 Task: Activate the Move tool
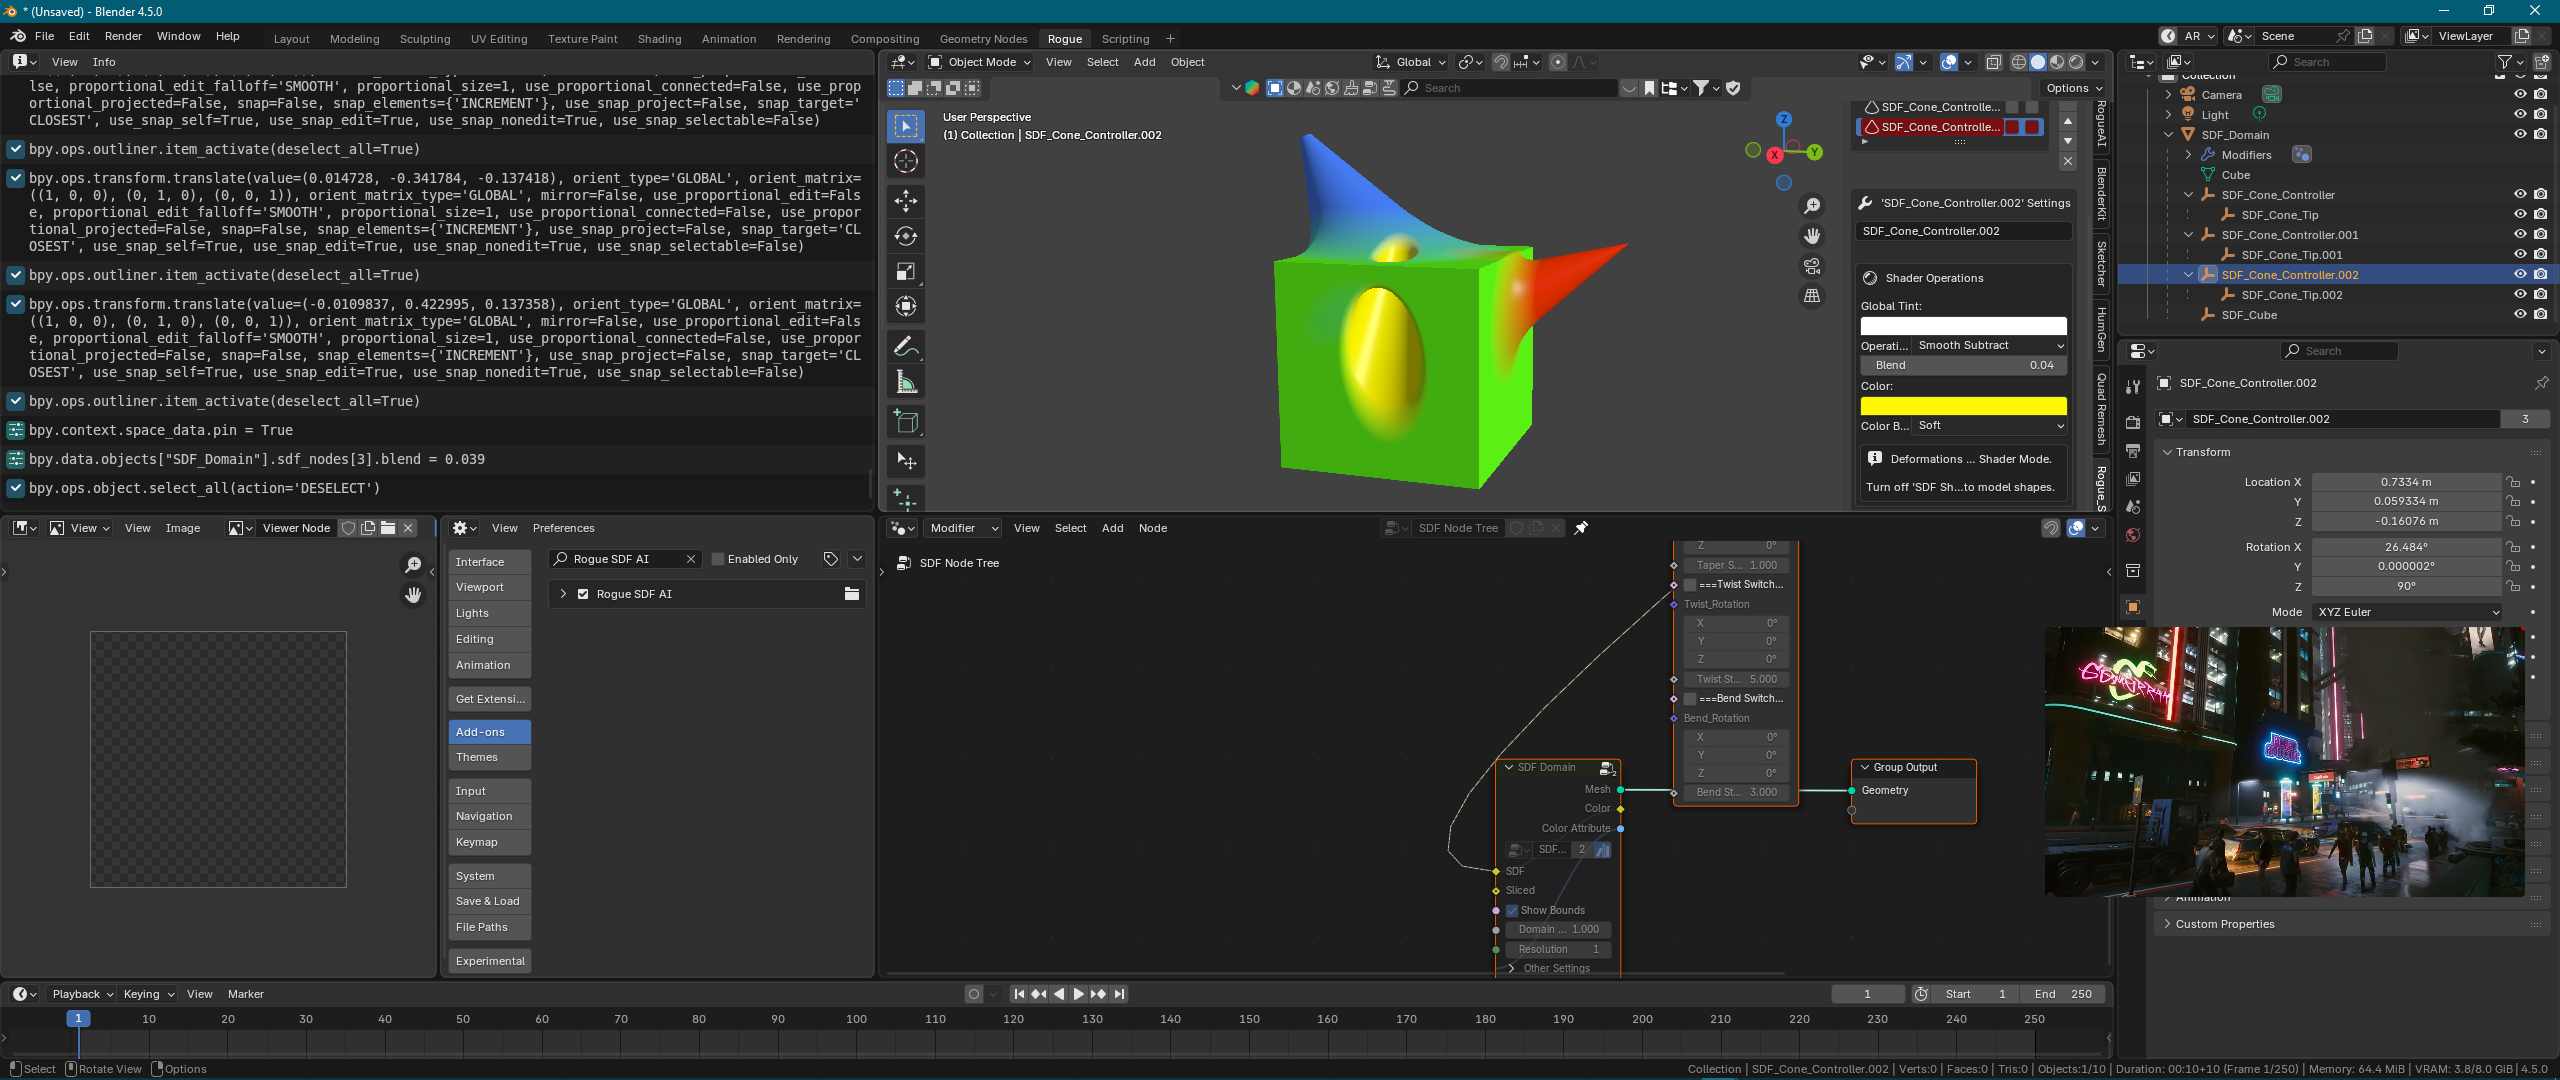[x=906, y=201]
